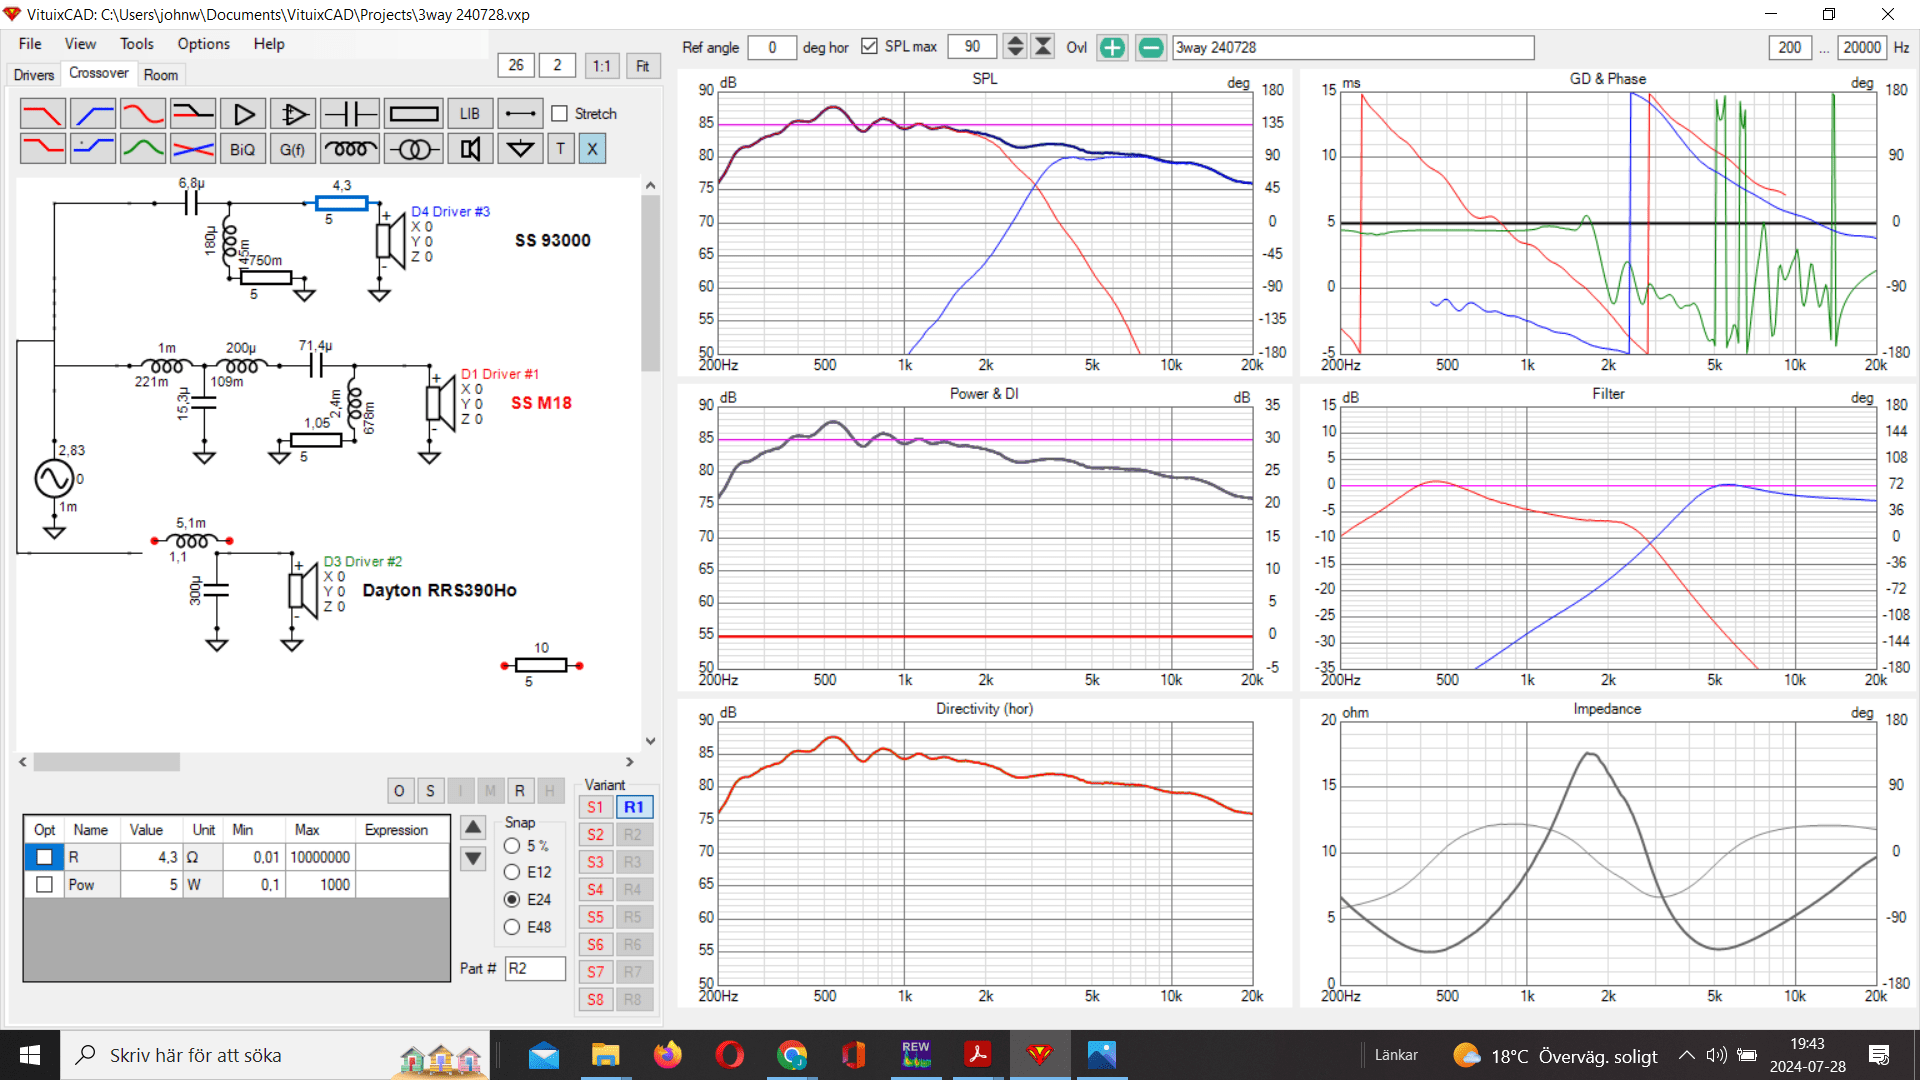
Task: Select the blue high-shelf filter icon
Action: pos(93,149)
